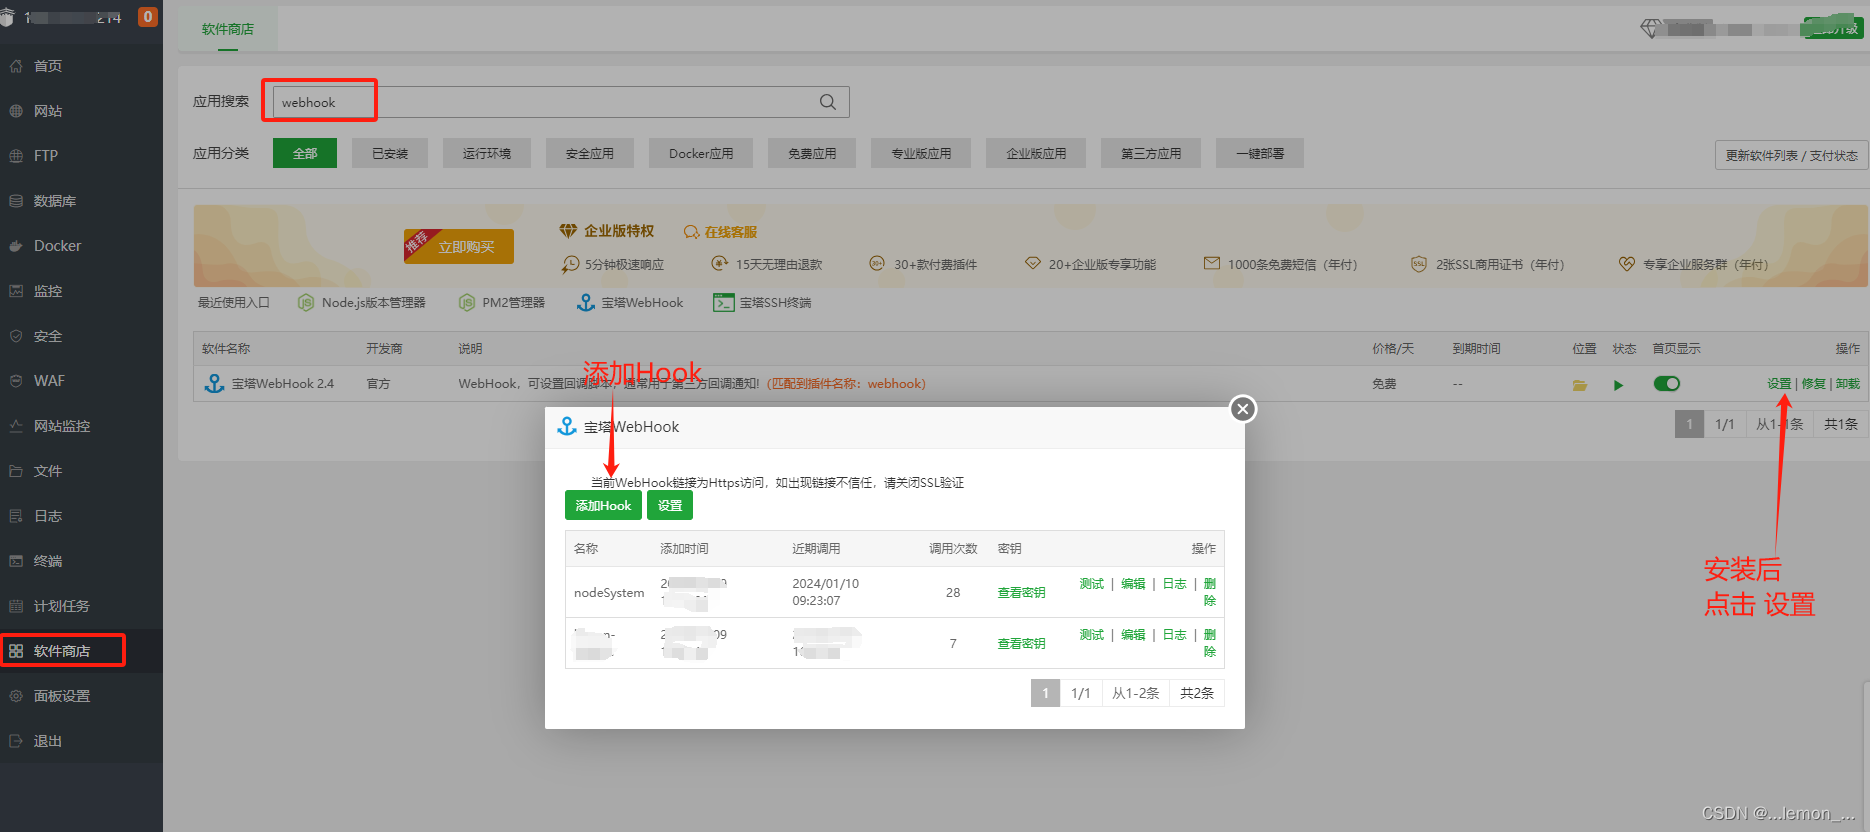1870x832 pixels.
Task: Click 日志 in the hook row called 7 times
Action: 1174,635
